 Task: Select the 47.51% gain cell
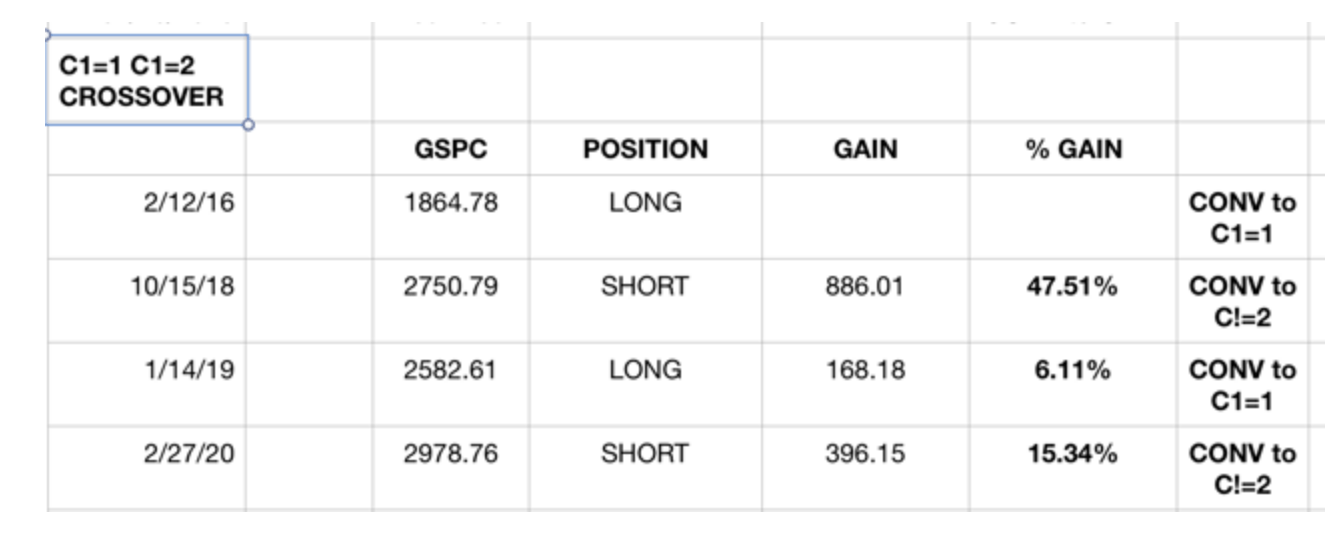pos(1072,286)
